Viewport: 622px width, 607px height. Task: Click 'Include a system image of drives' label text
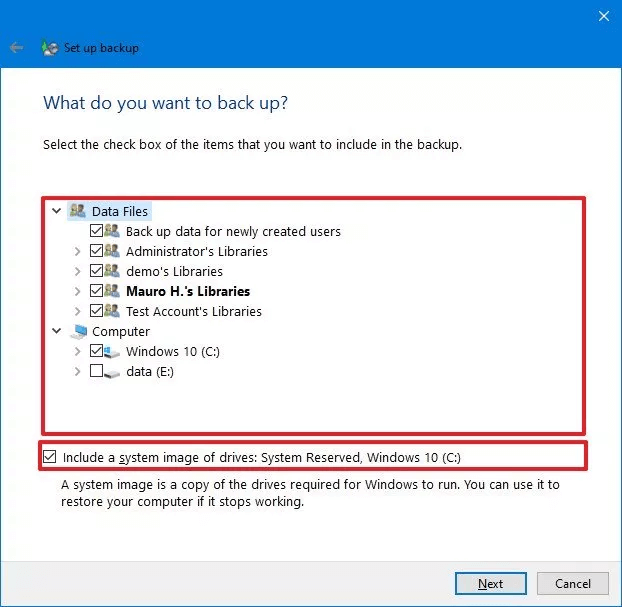262,457
